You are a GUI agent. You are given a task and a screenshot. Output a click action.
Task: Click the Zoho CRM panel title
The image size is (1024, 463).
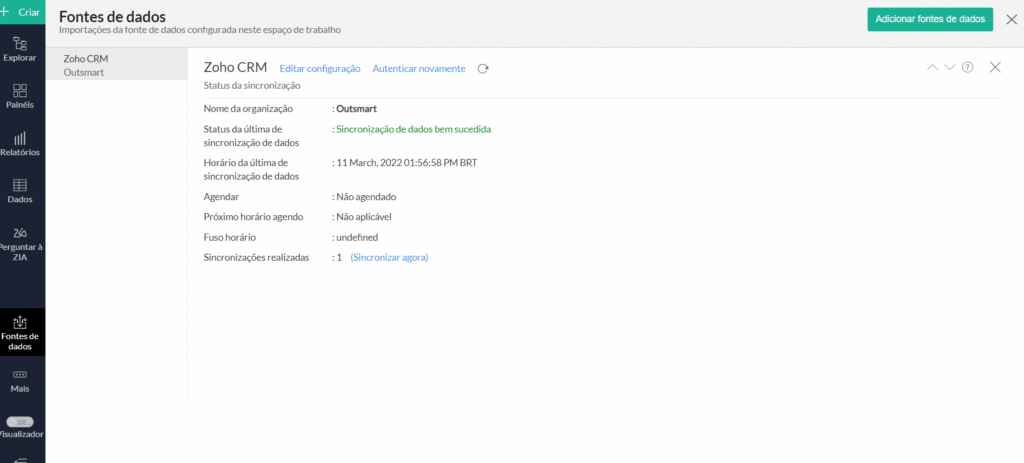click(x=235, y=67)
